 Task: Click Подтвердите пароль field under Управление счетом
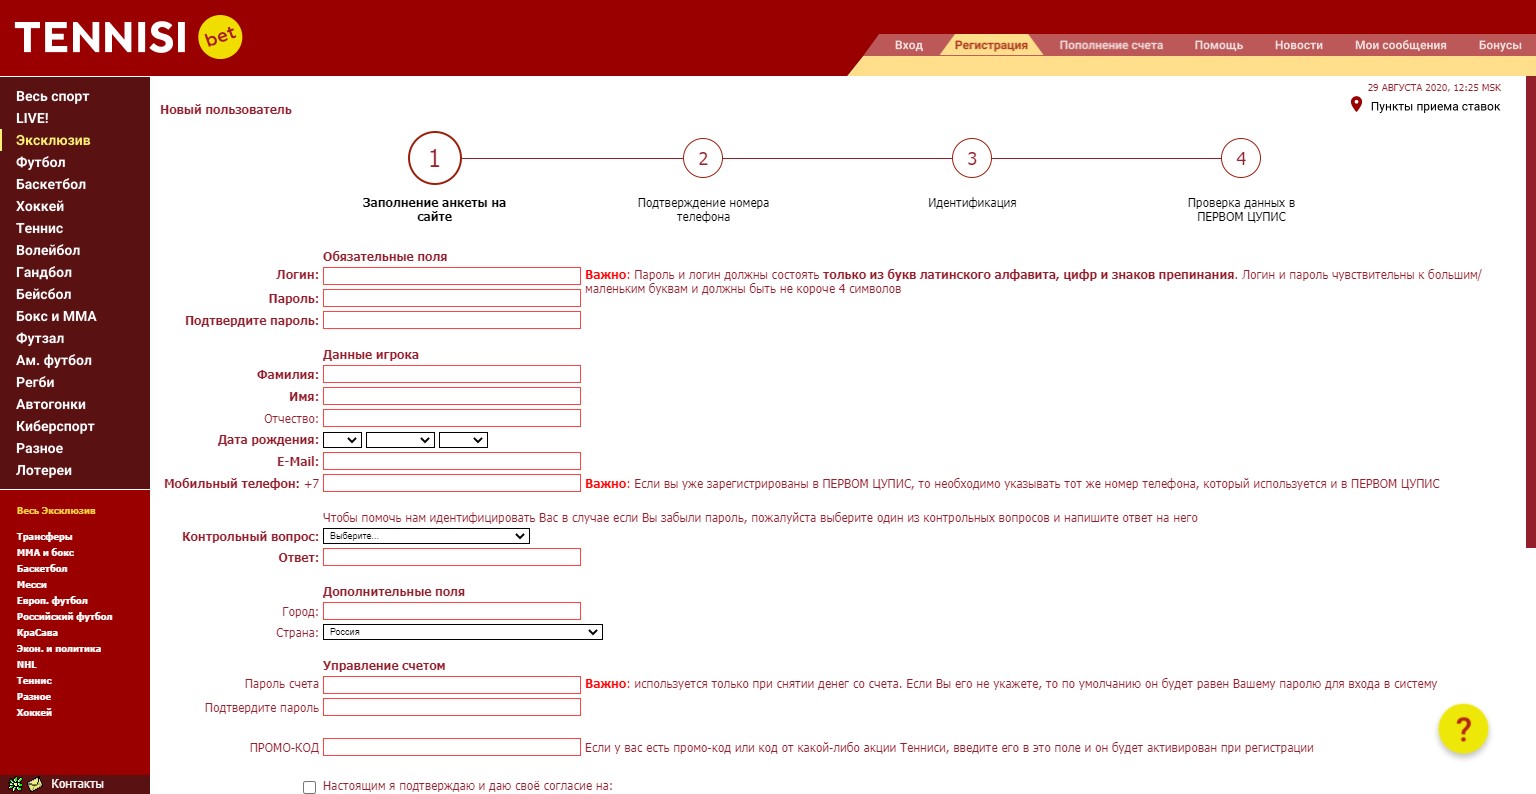pyautogui.click(x=452, y=707)
